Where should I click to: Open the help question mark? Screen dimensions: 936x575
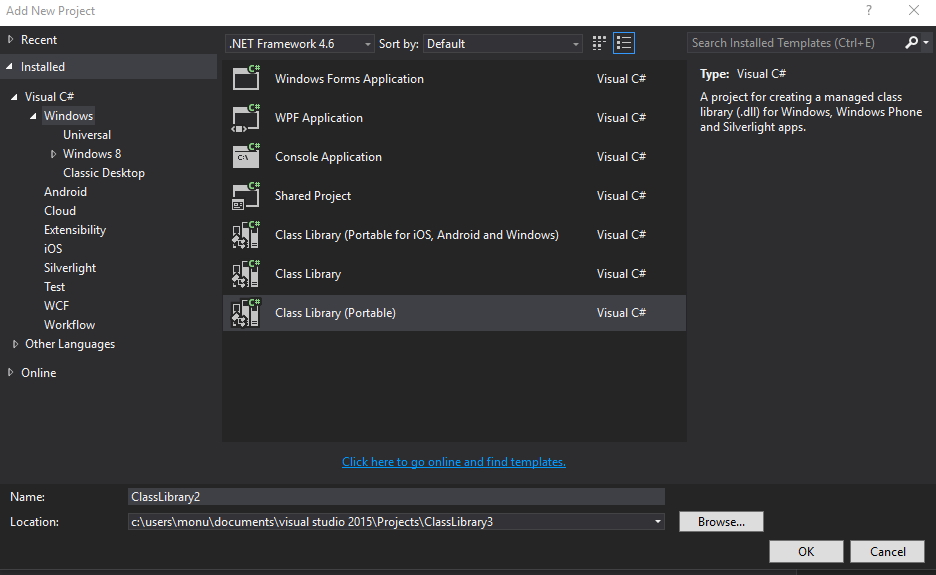click(869, 10)
